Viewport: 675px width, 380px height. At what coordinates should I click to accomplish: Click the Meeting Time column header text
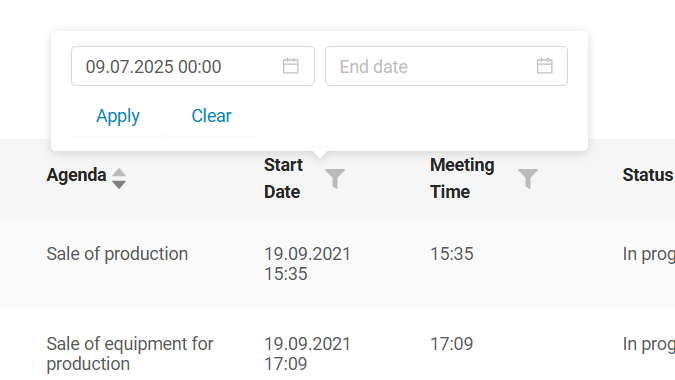(x=462, y=179)
